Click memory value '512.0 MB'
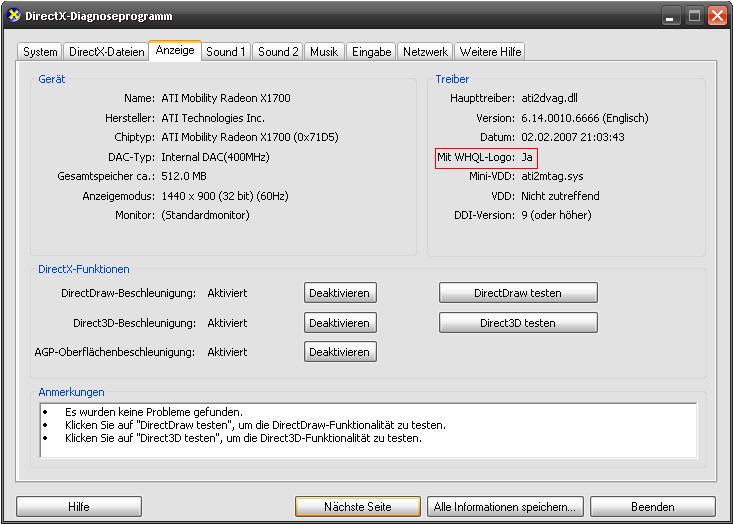The height and width of the screenshot is (524, 733). pyautogui.click(x=184, y=176)
